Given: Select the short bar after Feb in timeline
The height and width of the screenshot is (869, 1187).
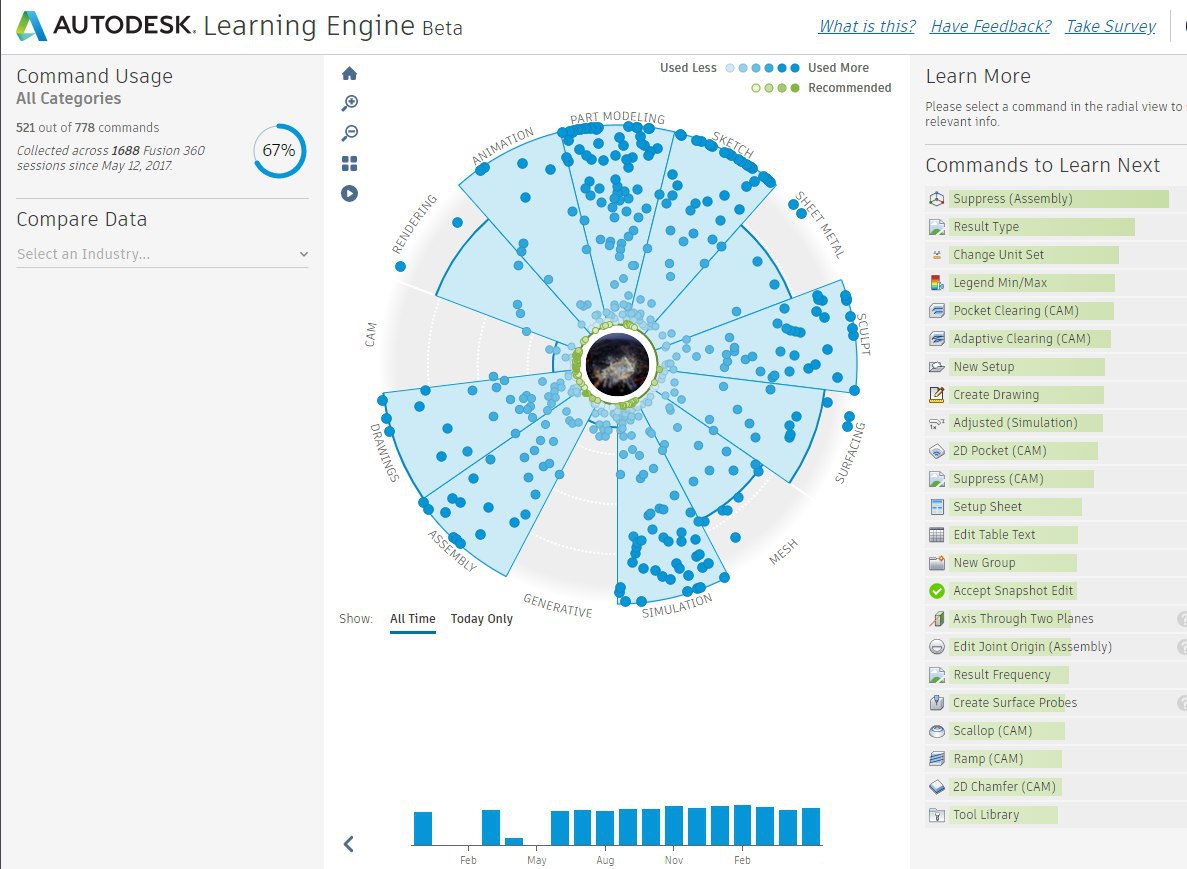Looking at the screenshot, I should click(514, 841).
